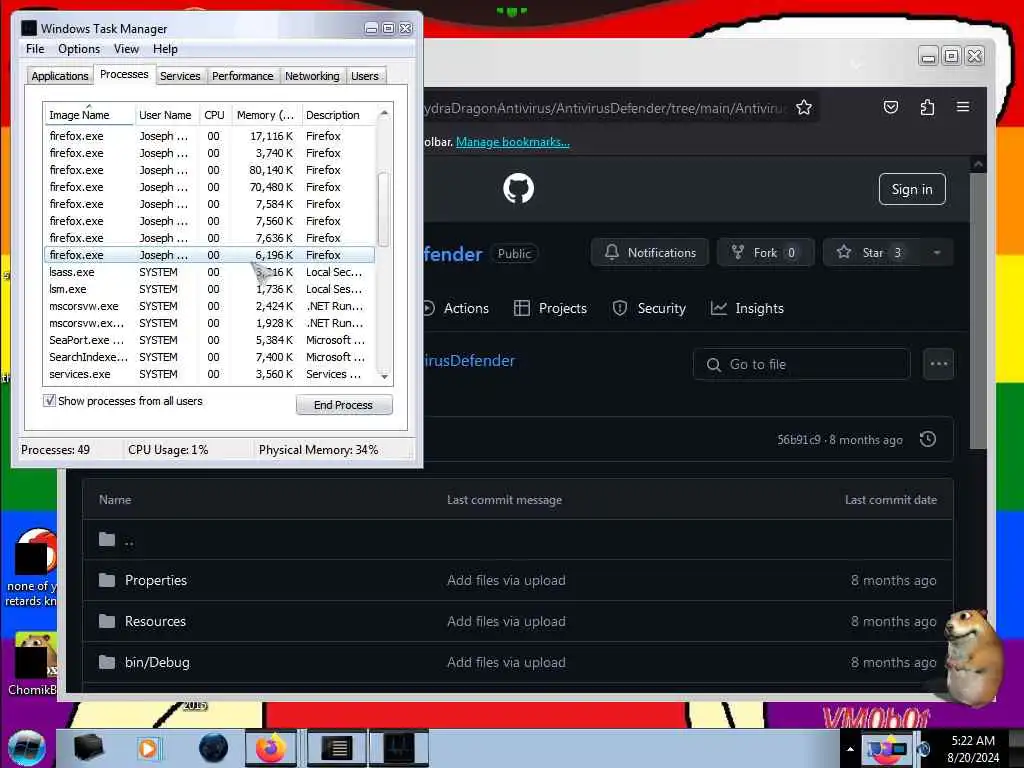The height and width of the screenshot is (768, 1024).
Task: Open the media player taskbar icon
Action: tap(148, 748)
